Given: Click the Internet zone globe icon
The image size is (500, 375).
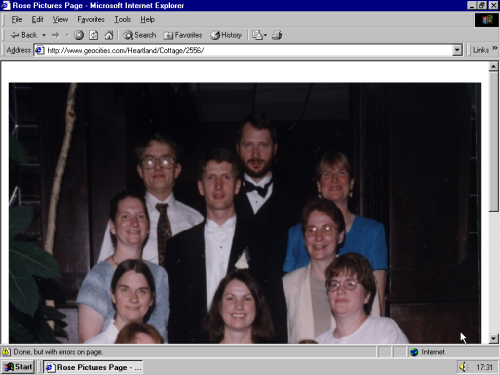Looking at the screenshot, I should [414, 352].
